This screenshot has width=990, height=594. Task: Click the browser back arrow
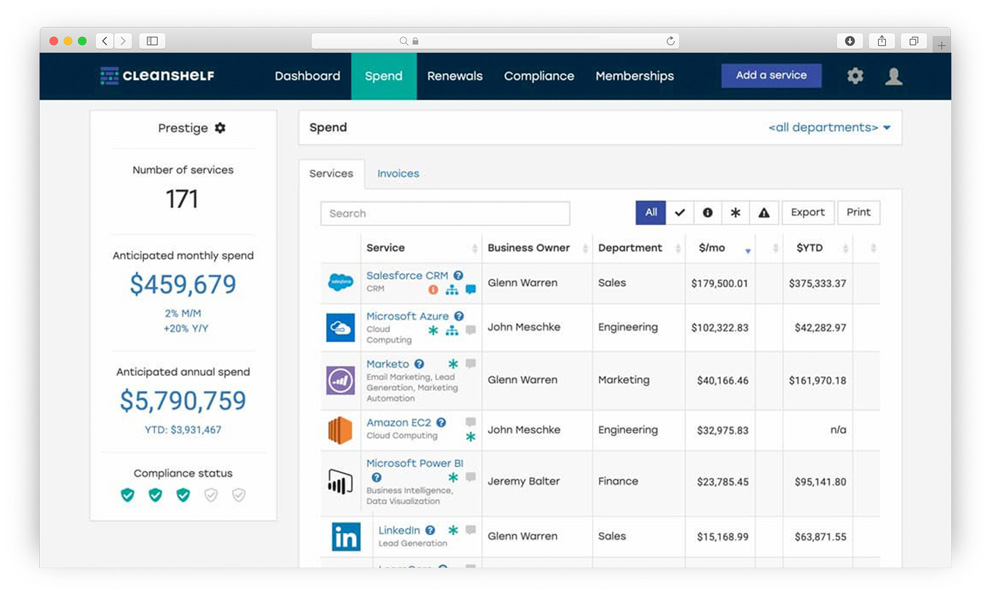(x=105, y=41)
